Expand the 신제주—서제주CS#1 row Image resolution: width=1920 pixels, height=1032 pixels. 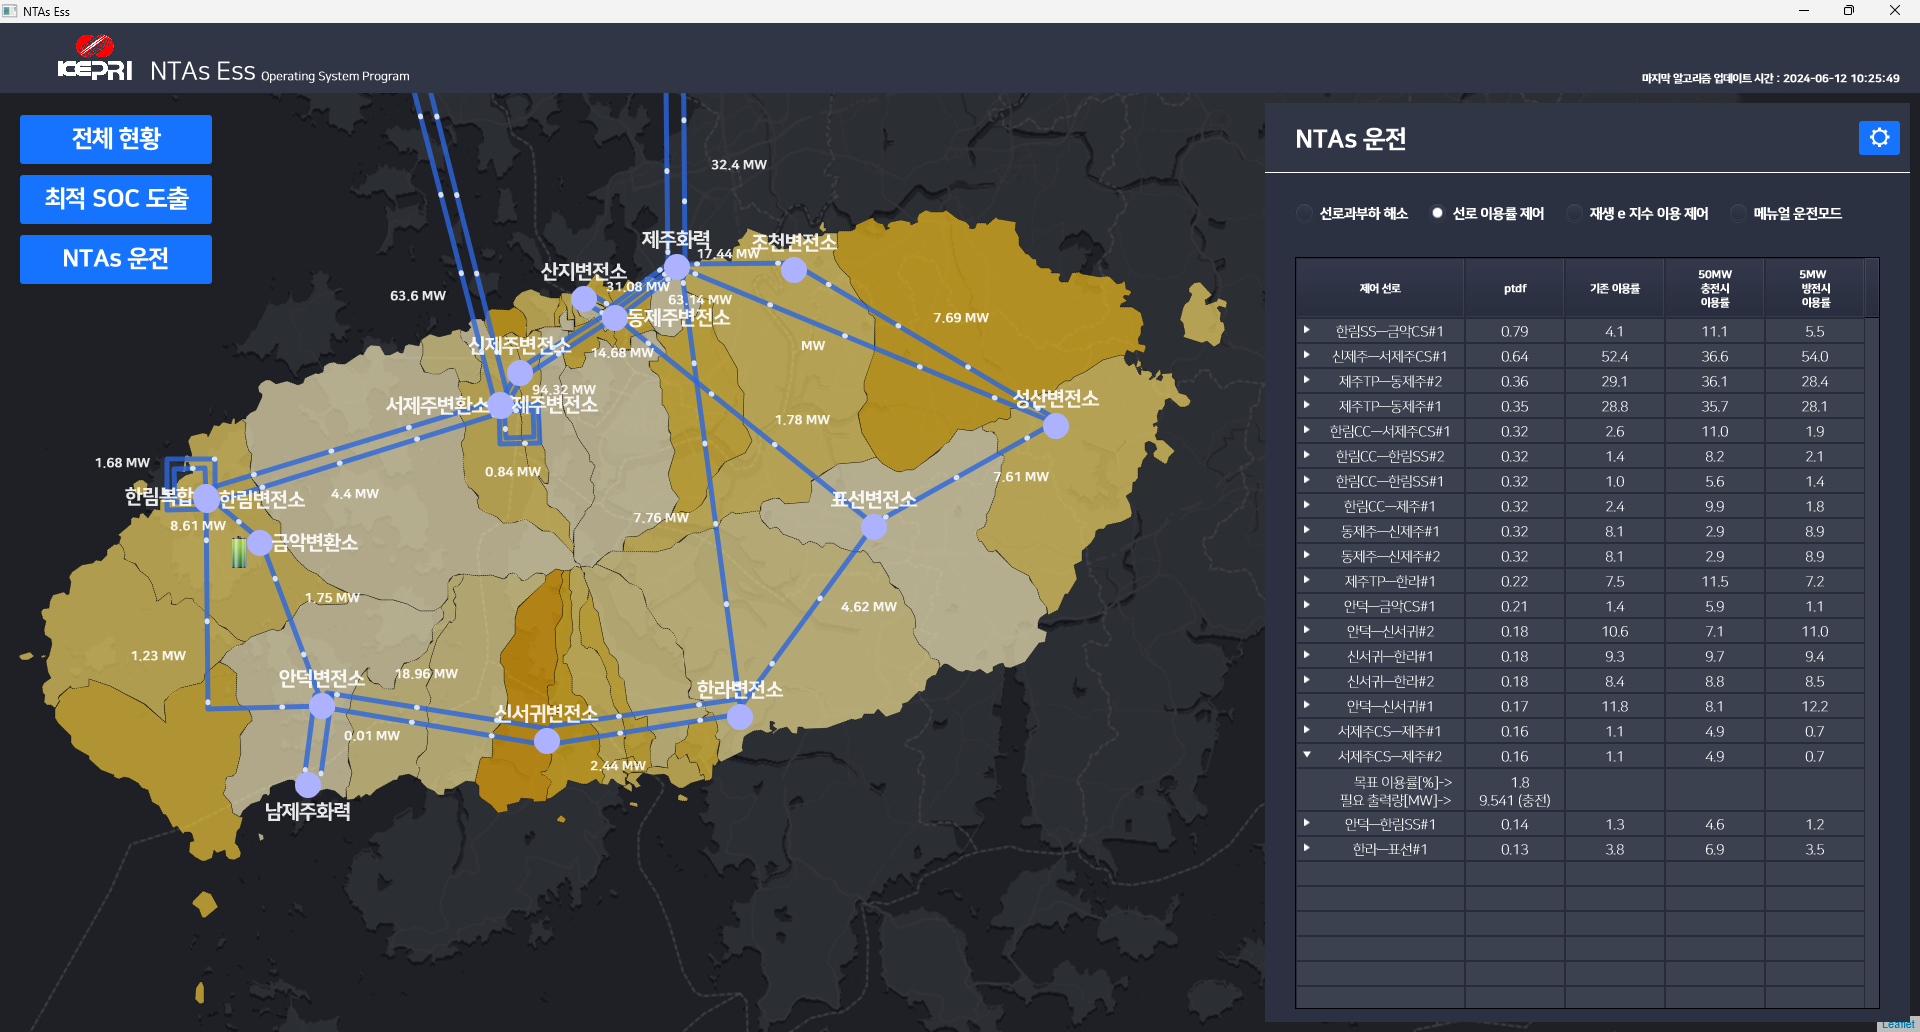click(1306, 355)
